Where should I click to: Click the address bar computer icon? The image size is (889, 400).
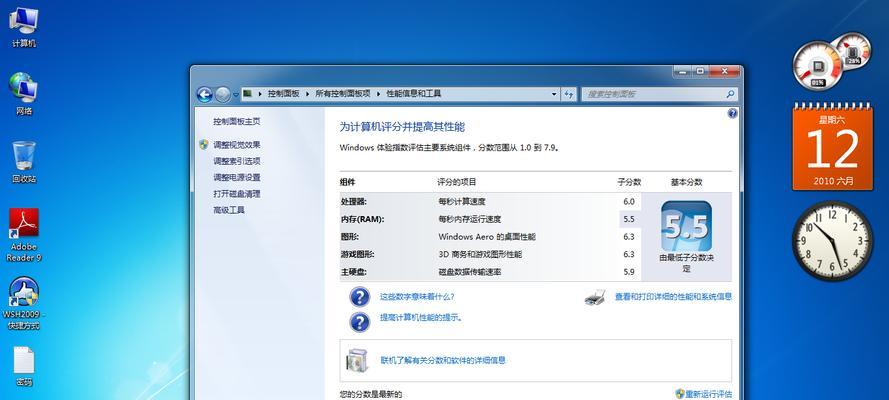pos(248,93)
